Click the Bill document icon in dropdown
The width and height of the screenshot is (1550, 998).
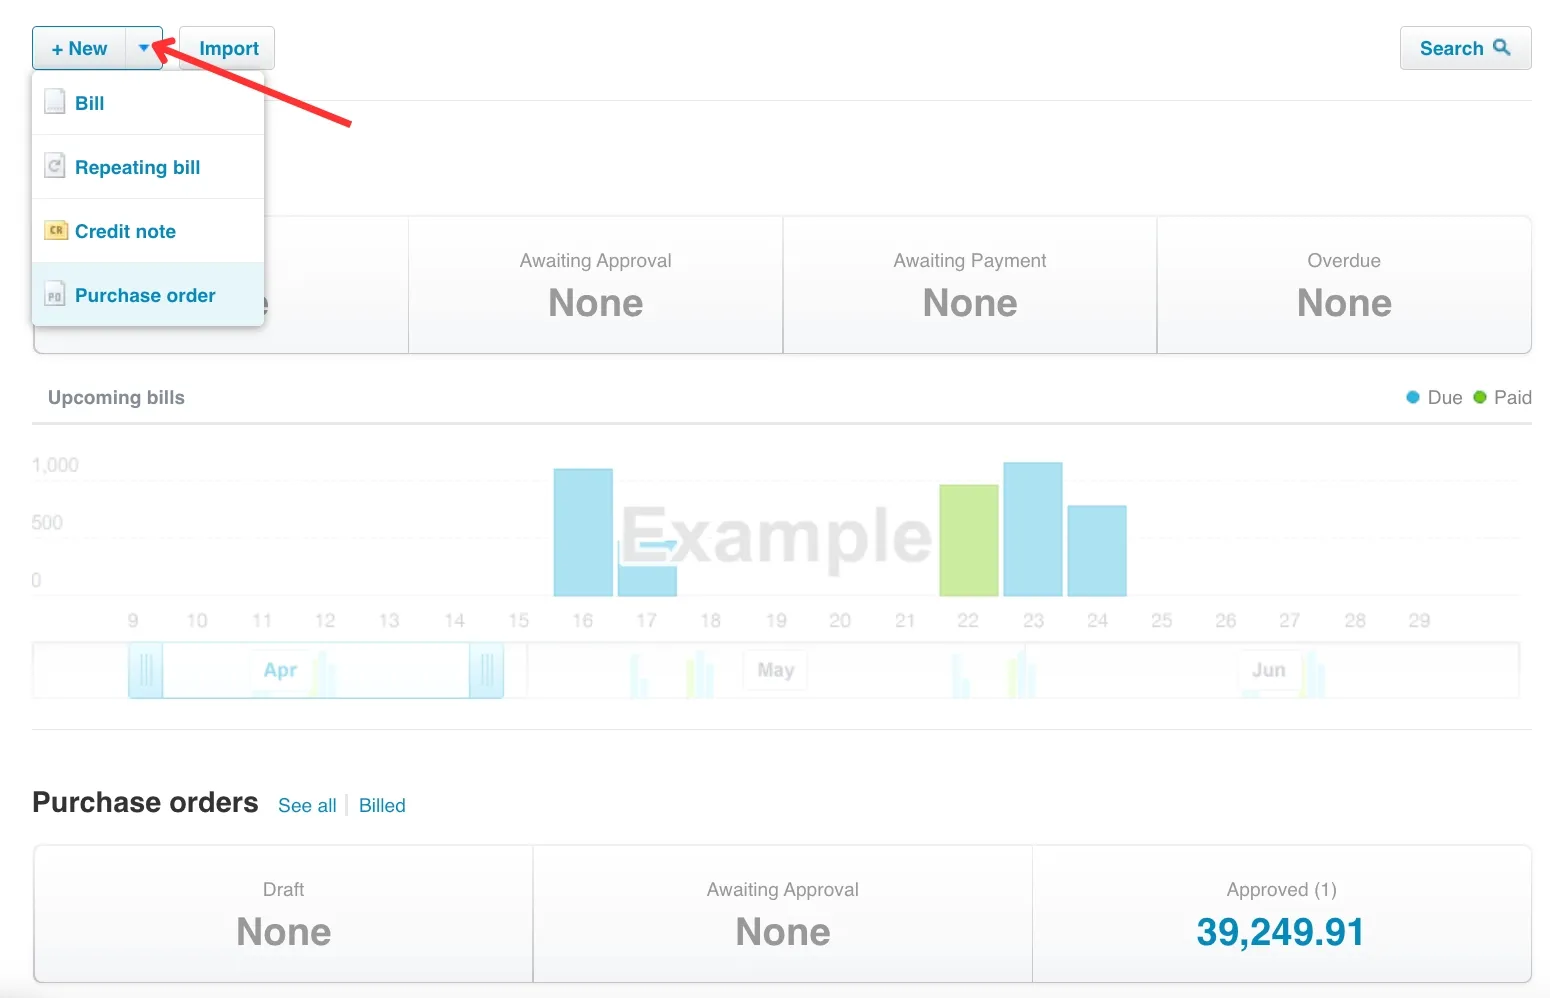tap(55, 102)
